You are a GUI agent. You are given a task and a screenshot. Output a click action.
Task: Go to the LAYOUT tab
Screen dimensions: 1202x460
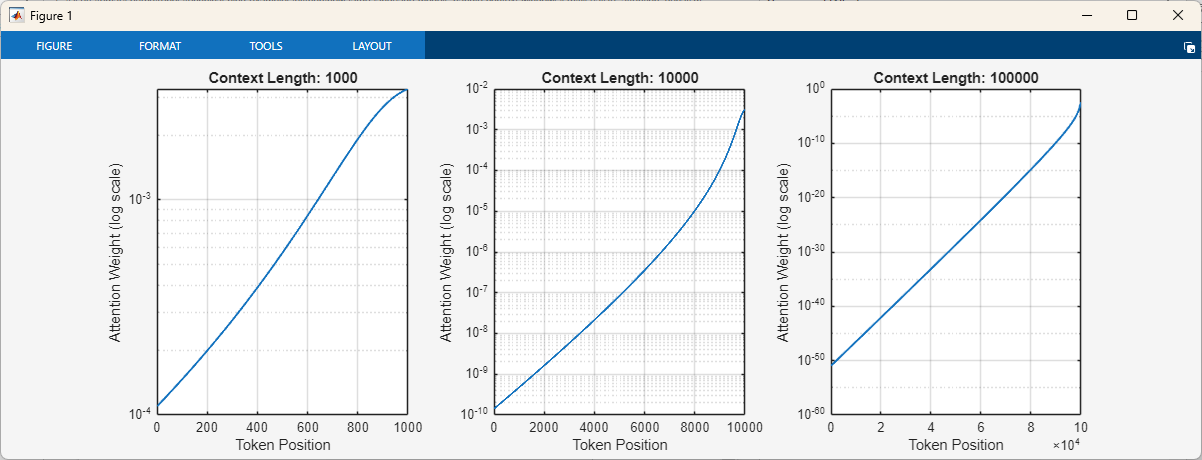pyautogui.click(x=372, y=46)
